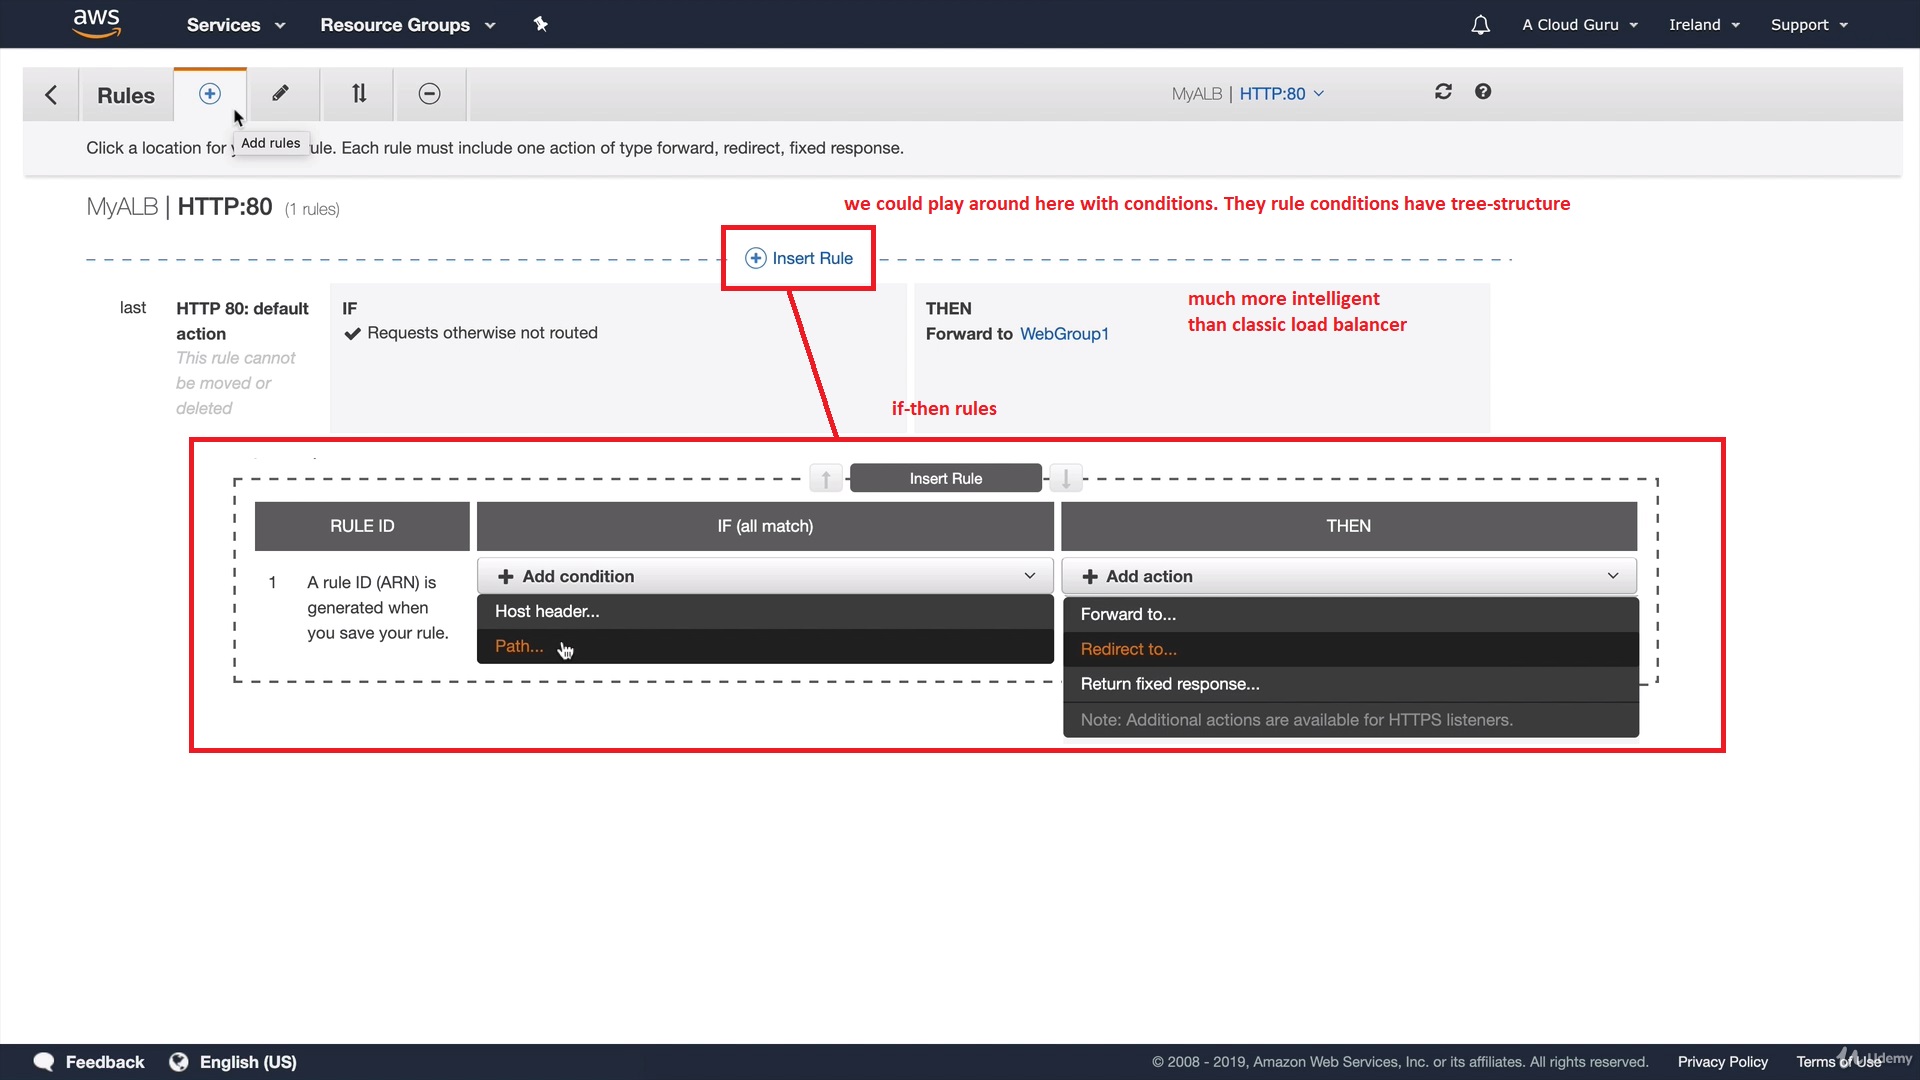Click the Delete rules minus icon
Screen dimensions: 1920x1080
click(x=429, y=94)
